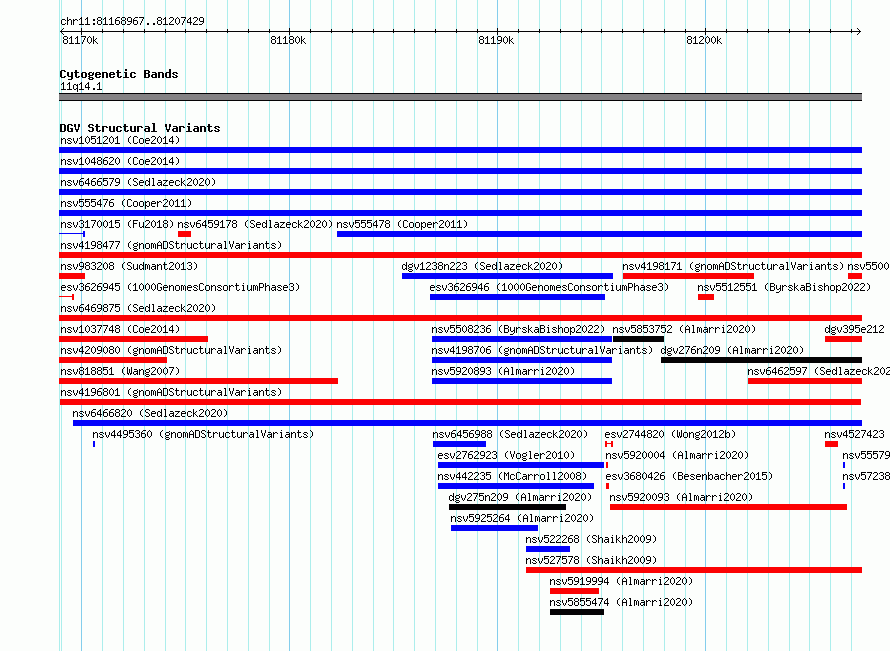Click nsv442235 (McCarroll2008) label
This screenshot has height=651, width=890.
512,476
